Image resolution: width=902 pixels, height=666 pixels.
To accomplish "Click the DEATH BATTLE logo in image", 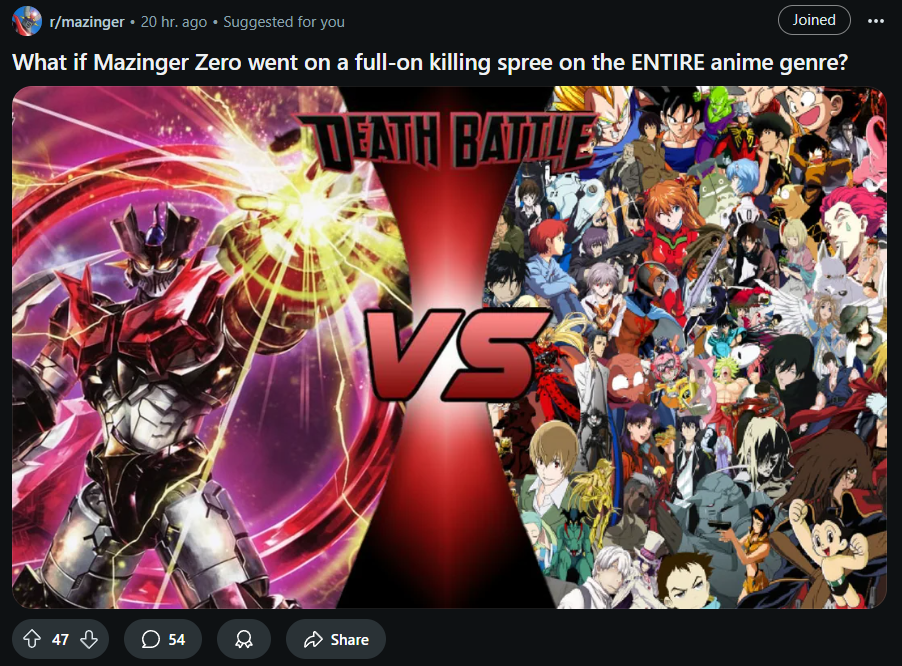I will pyautogui.click(x=448, y=140).
